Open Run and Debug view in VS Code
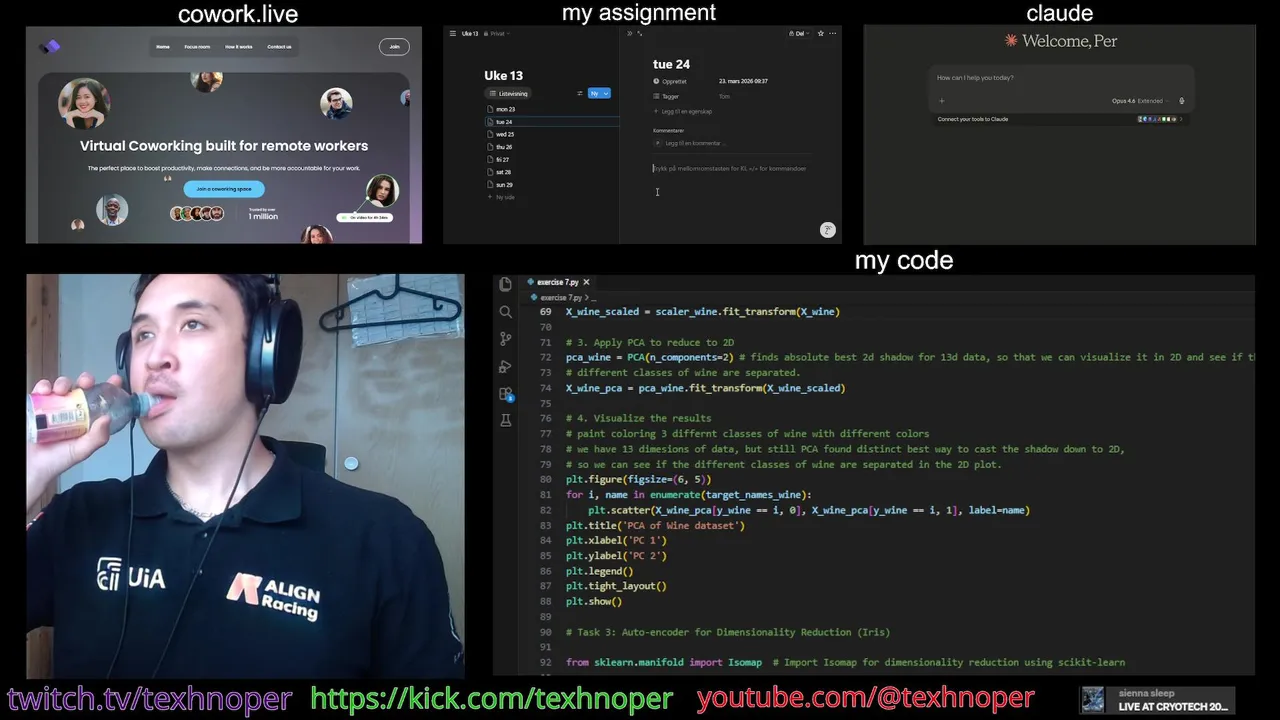 505,366
